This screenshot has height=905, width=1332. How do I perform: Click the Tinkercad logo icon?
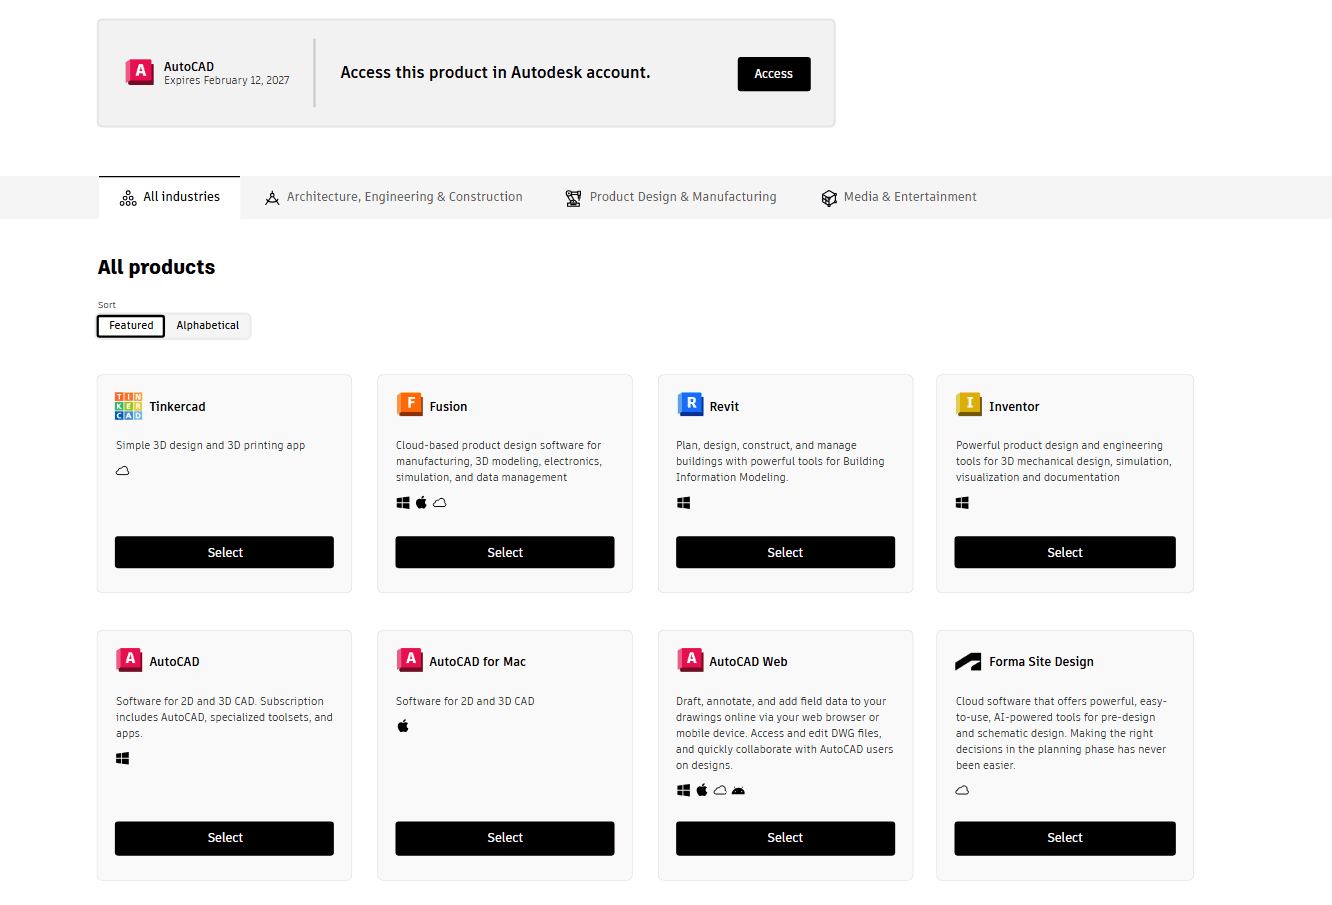128,406
